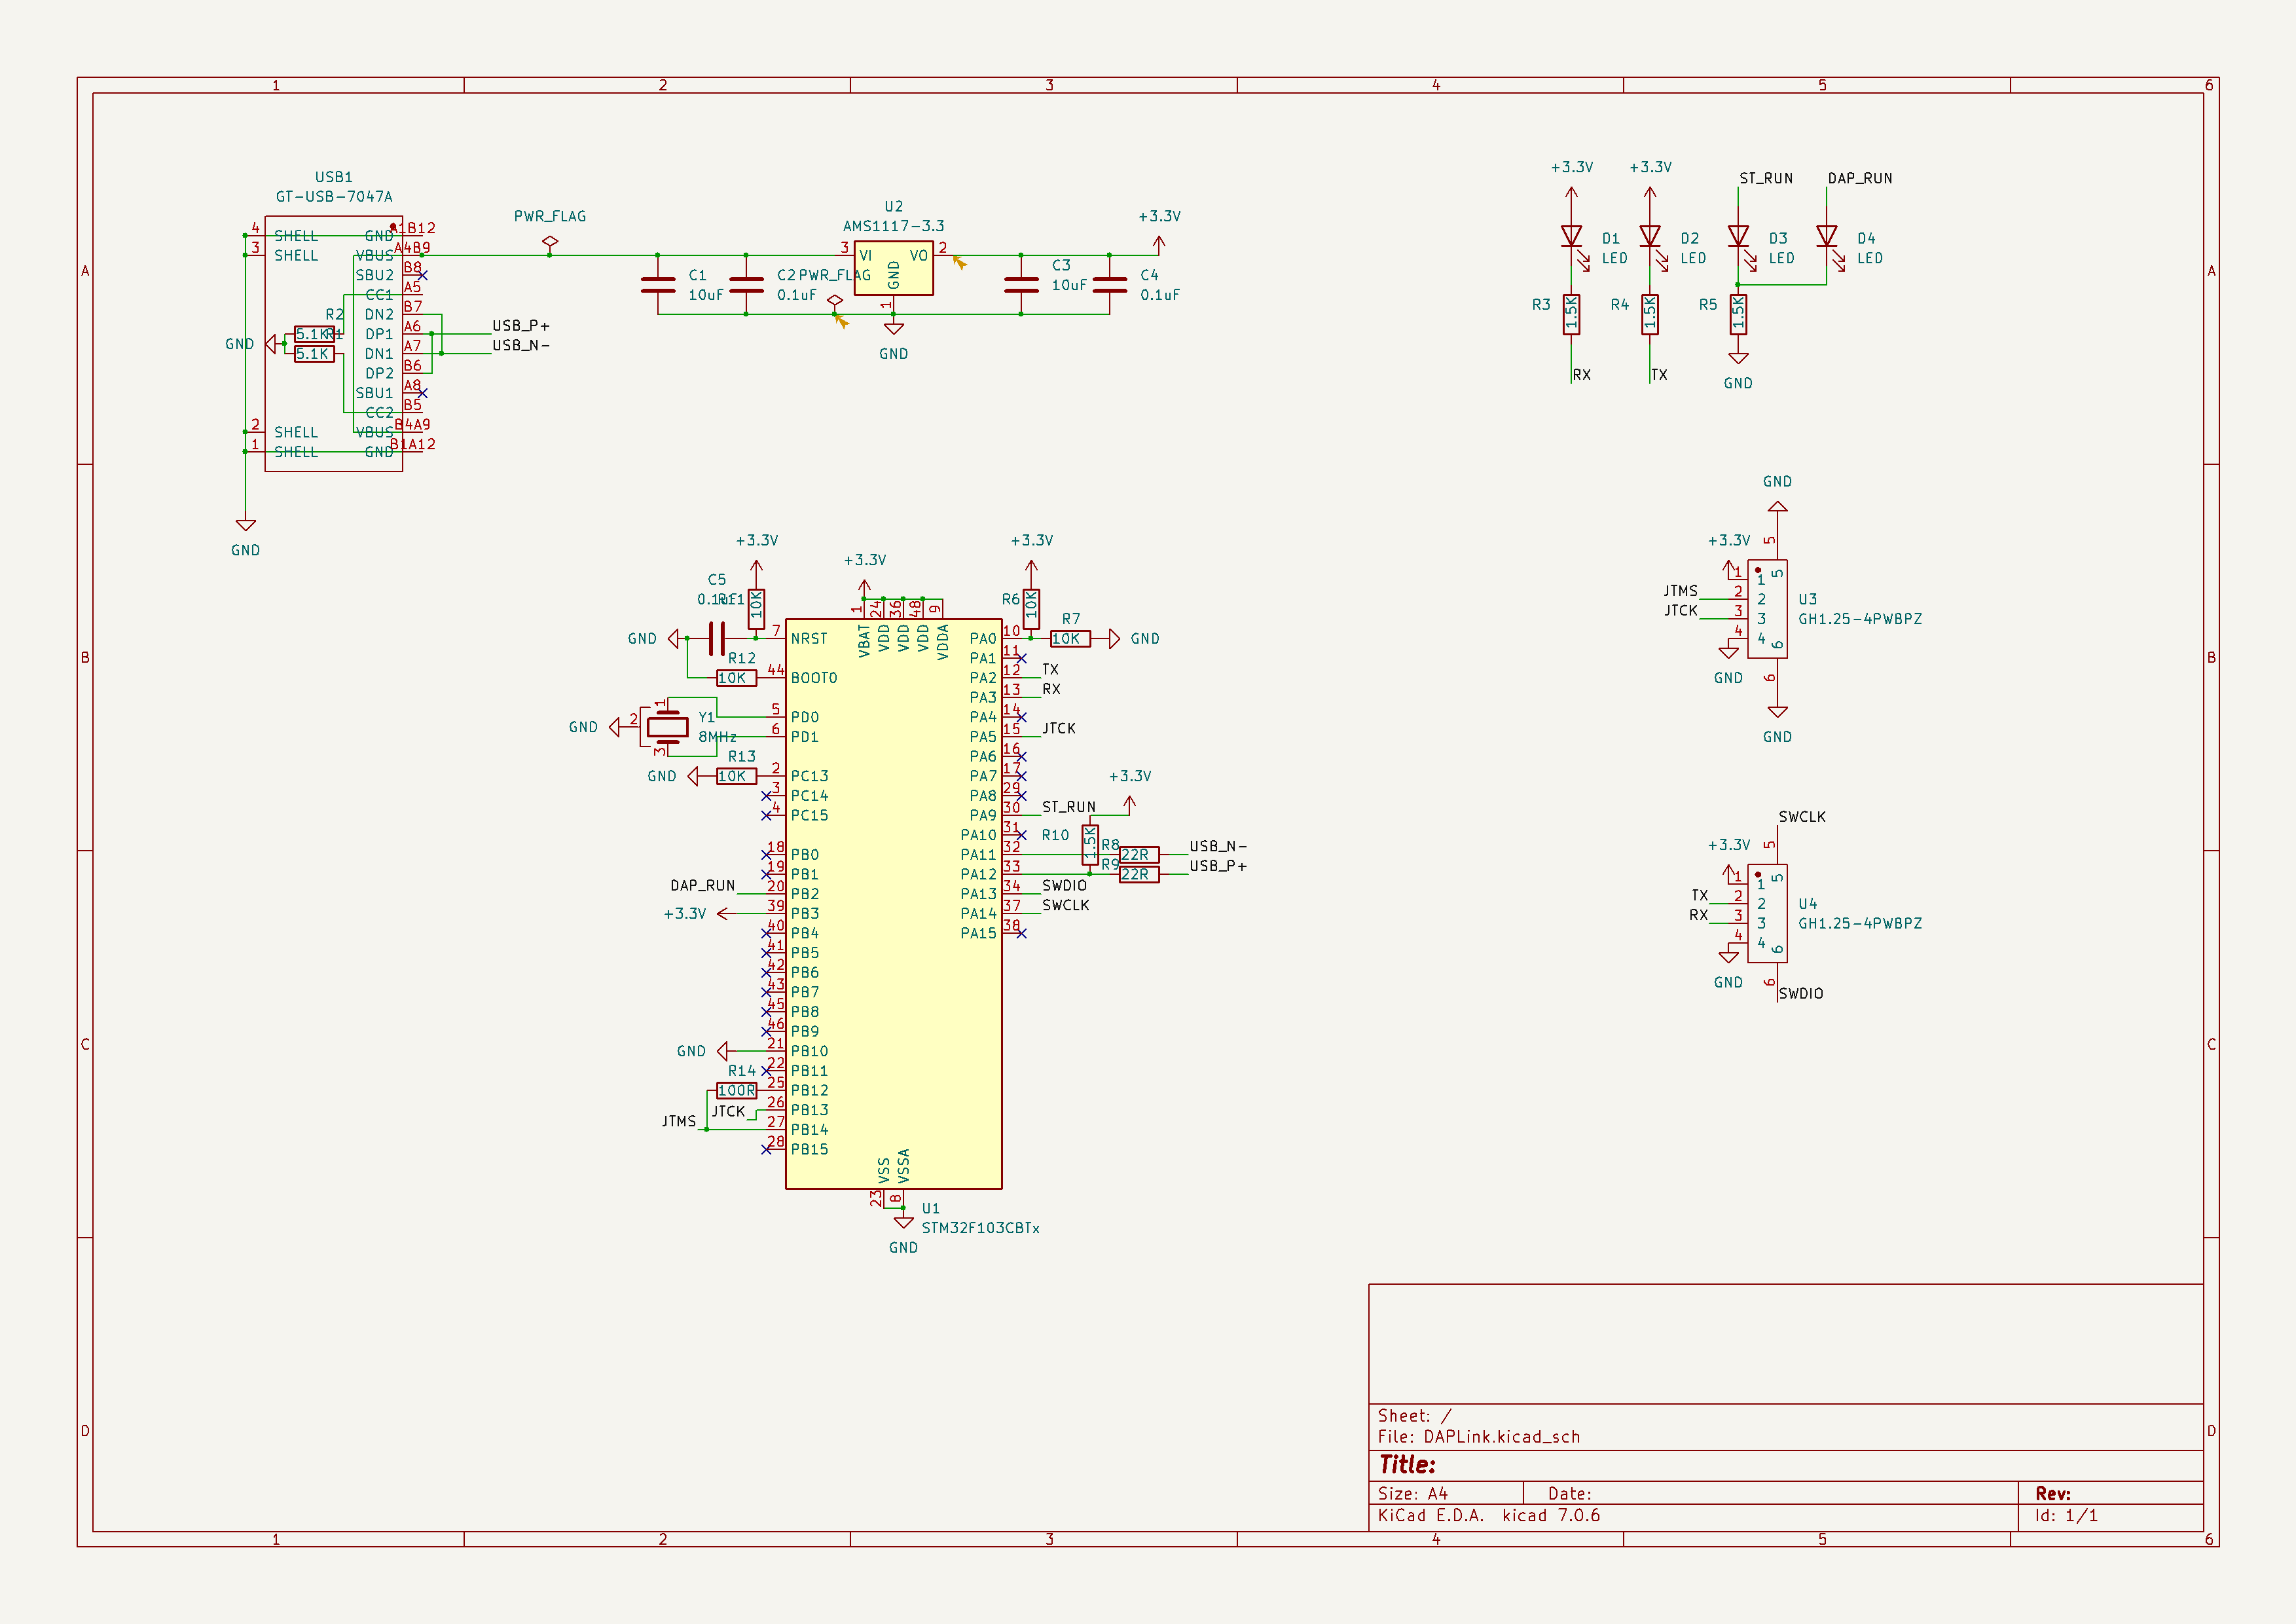This screenshot has height=1624, width=2296.
Task: Select resistor R9 22R on USB_P+
Action: click(1139, 874)
